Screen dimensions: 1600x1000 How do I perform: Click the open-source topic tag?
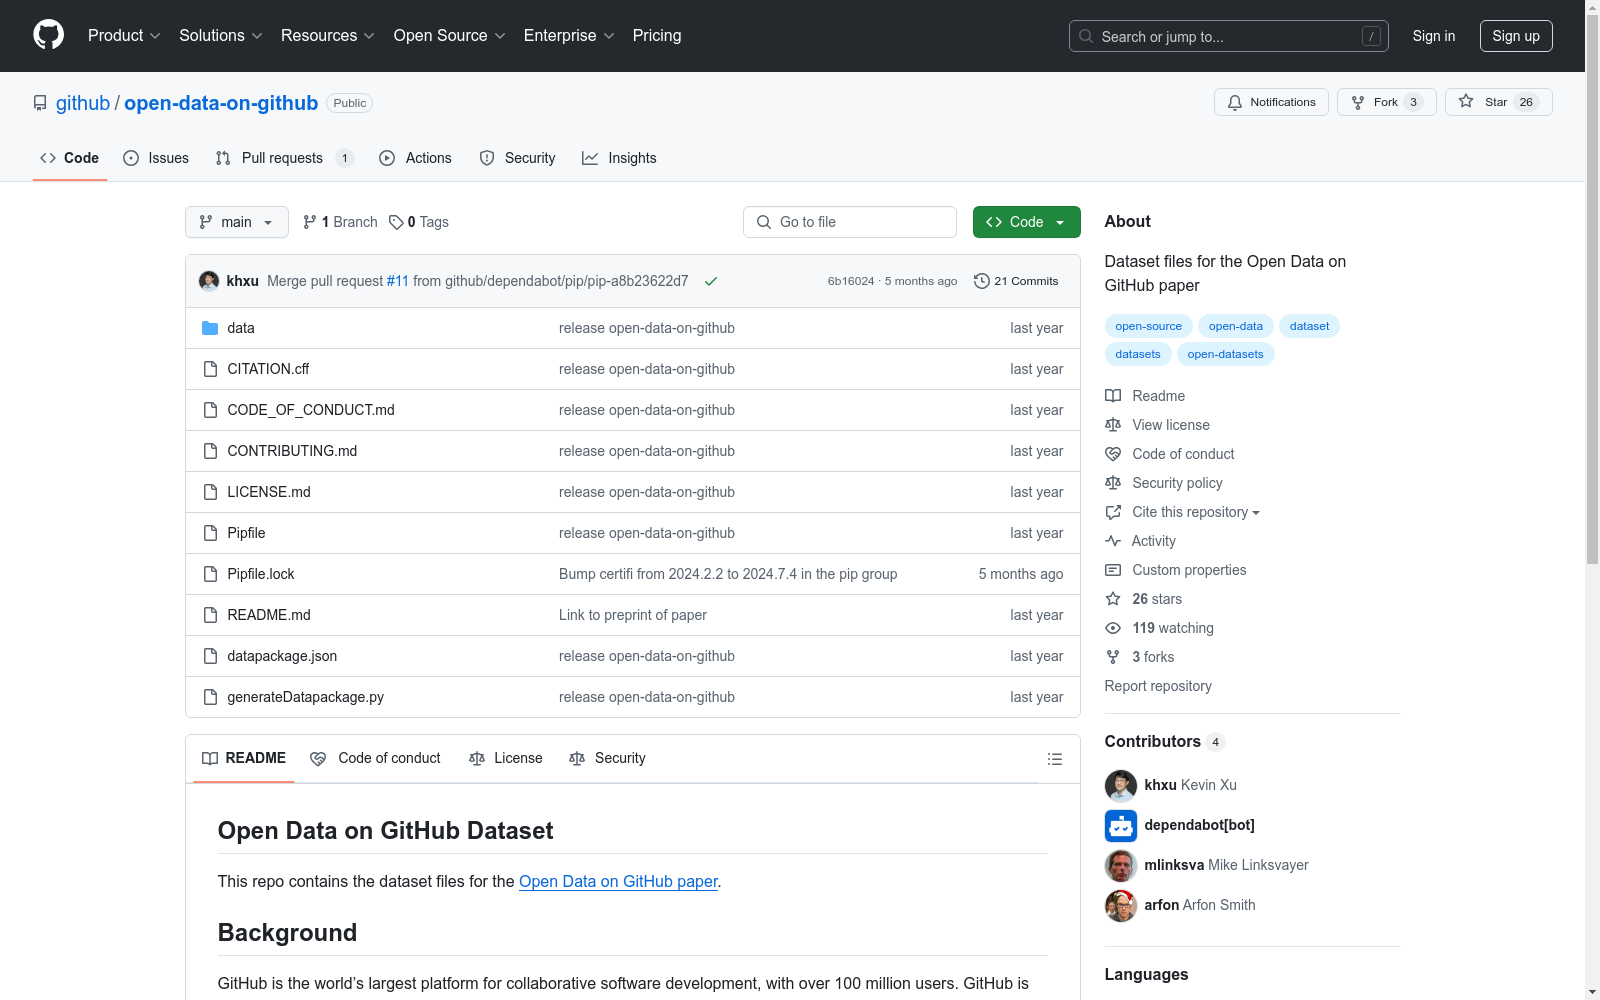(x=1148, y=326)
